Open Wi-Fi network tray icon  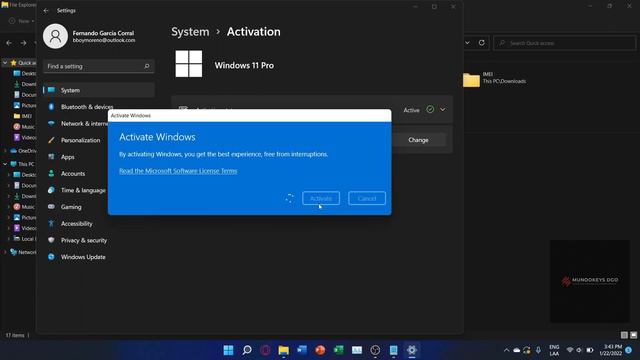(570, 350)
